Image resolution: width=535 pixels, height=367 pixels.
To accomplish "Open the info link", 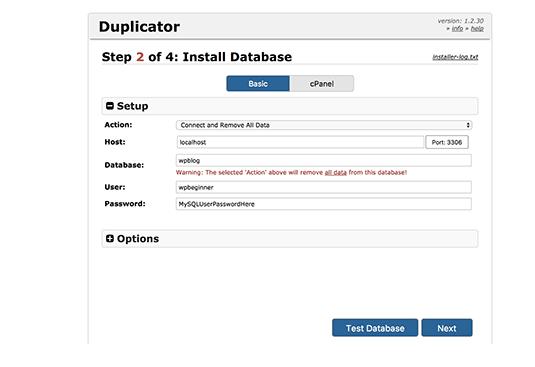I will (457, 29).
